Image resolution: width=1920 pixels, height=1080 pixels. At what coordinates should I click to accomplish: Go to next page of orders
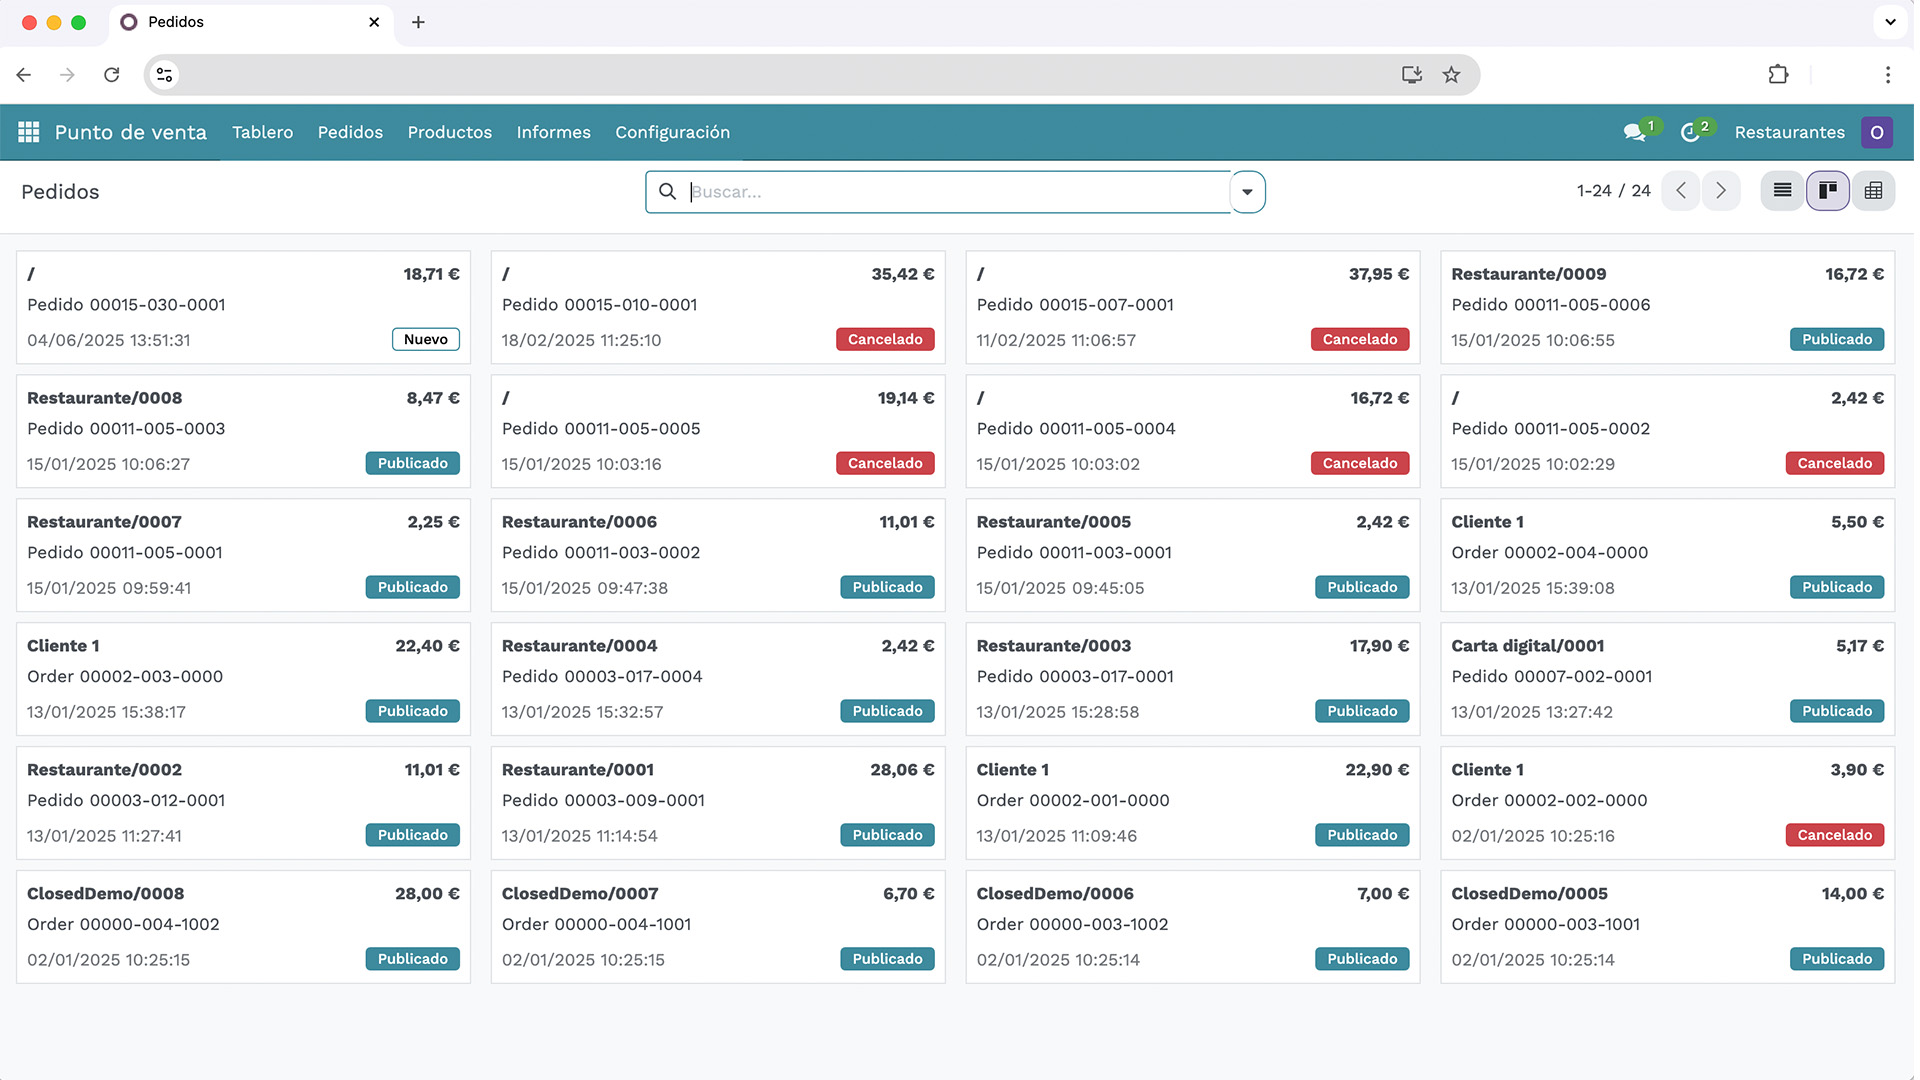pos(1721,190)
